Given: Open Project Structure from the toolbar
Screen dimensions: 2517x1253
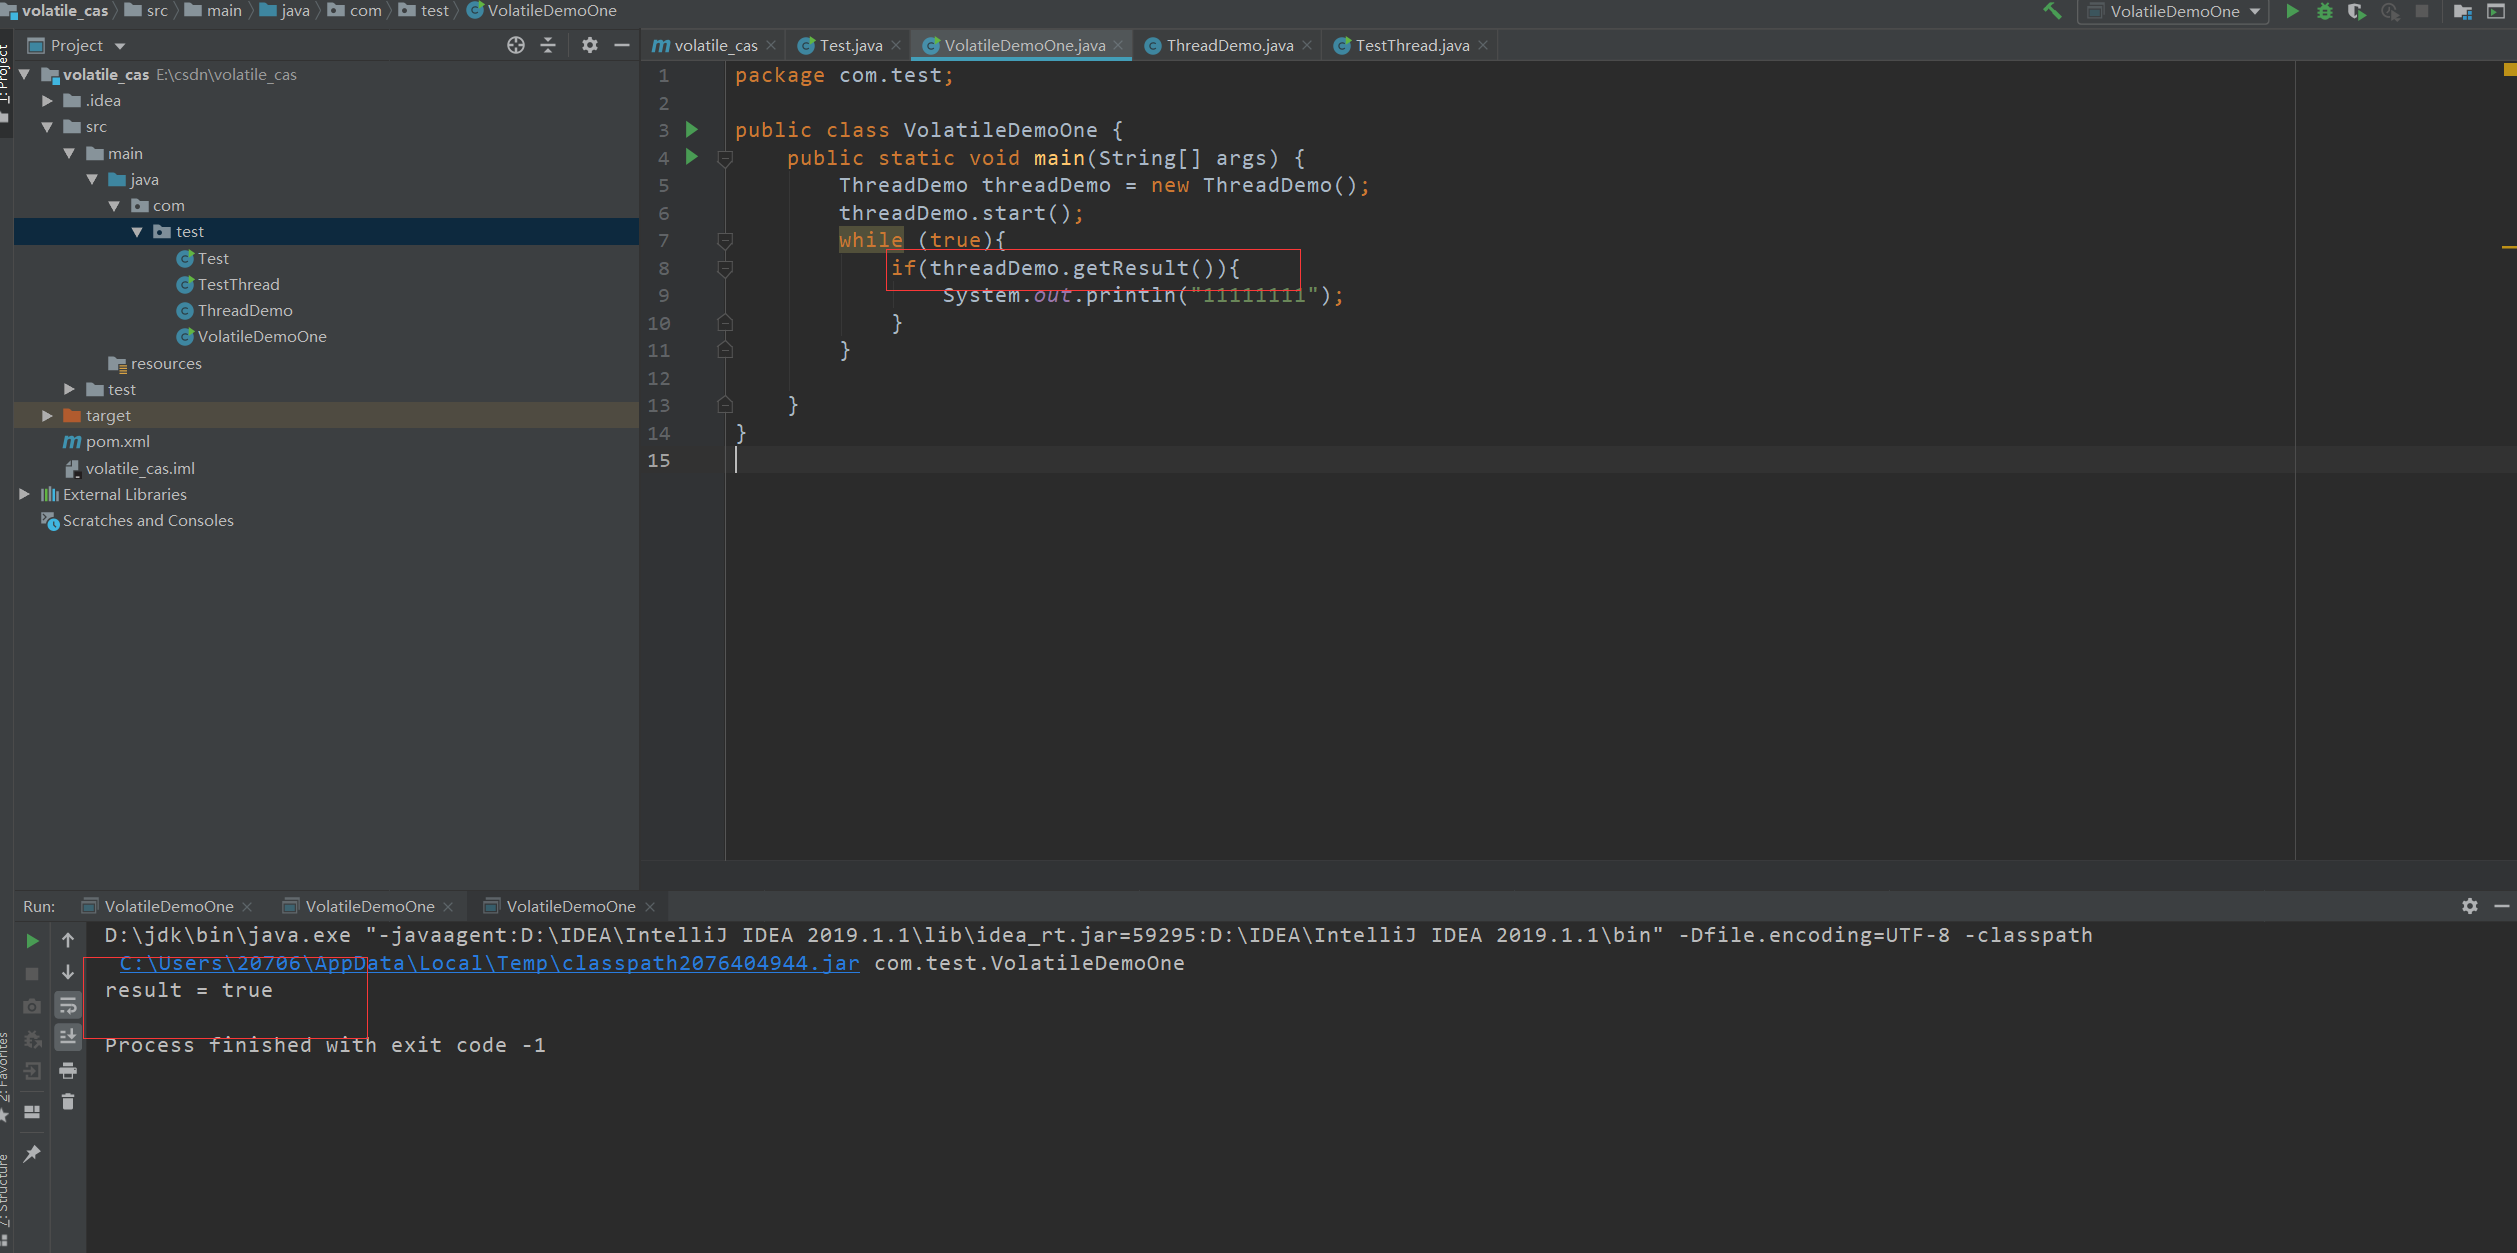Looking at the screenshot, I should click(x=2463, y=11).
